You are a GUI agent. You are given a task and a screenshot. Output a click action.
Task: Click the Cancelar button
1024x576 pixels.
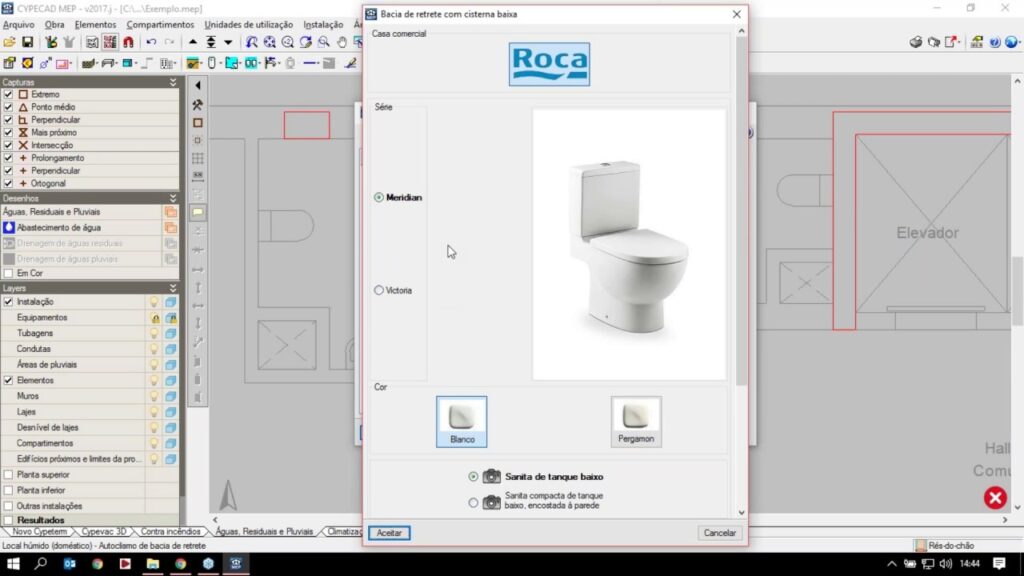[x=720, y=533]
